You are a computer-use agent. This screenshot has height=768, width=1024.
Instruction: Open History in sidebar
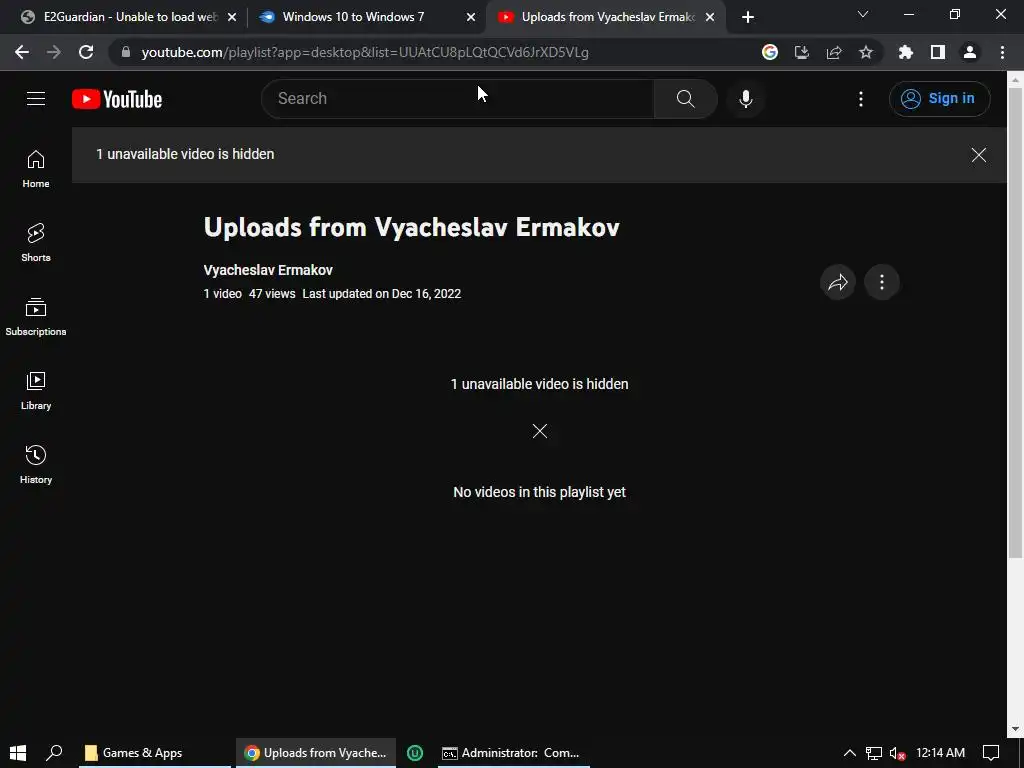point(36,464)
